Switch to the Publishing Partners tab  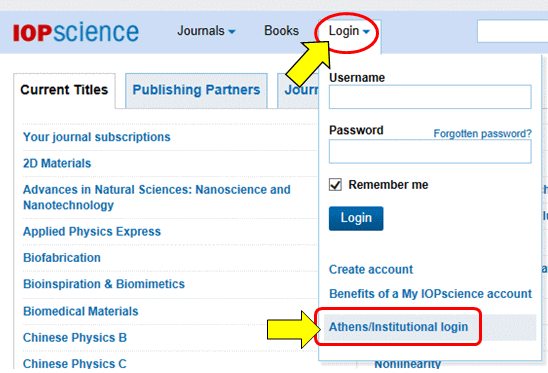[196, 90]
